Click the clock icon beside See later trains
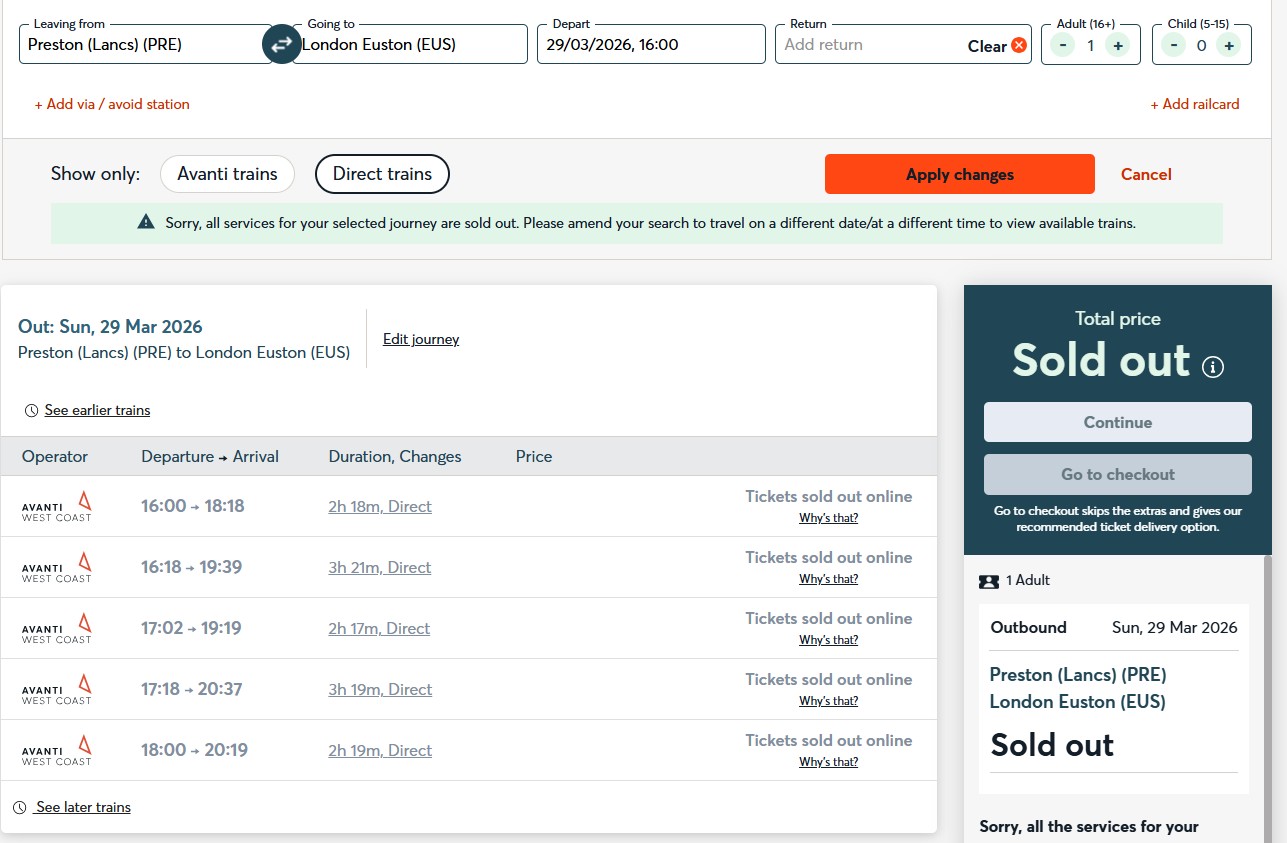Image resolution: width=1287 pixels, height=843 pixels. click(x=19, y=808)
